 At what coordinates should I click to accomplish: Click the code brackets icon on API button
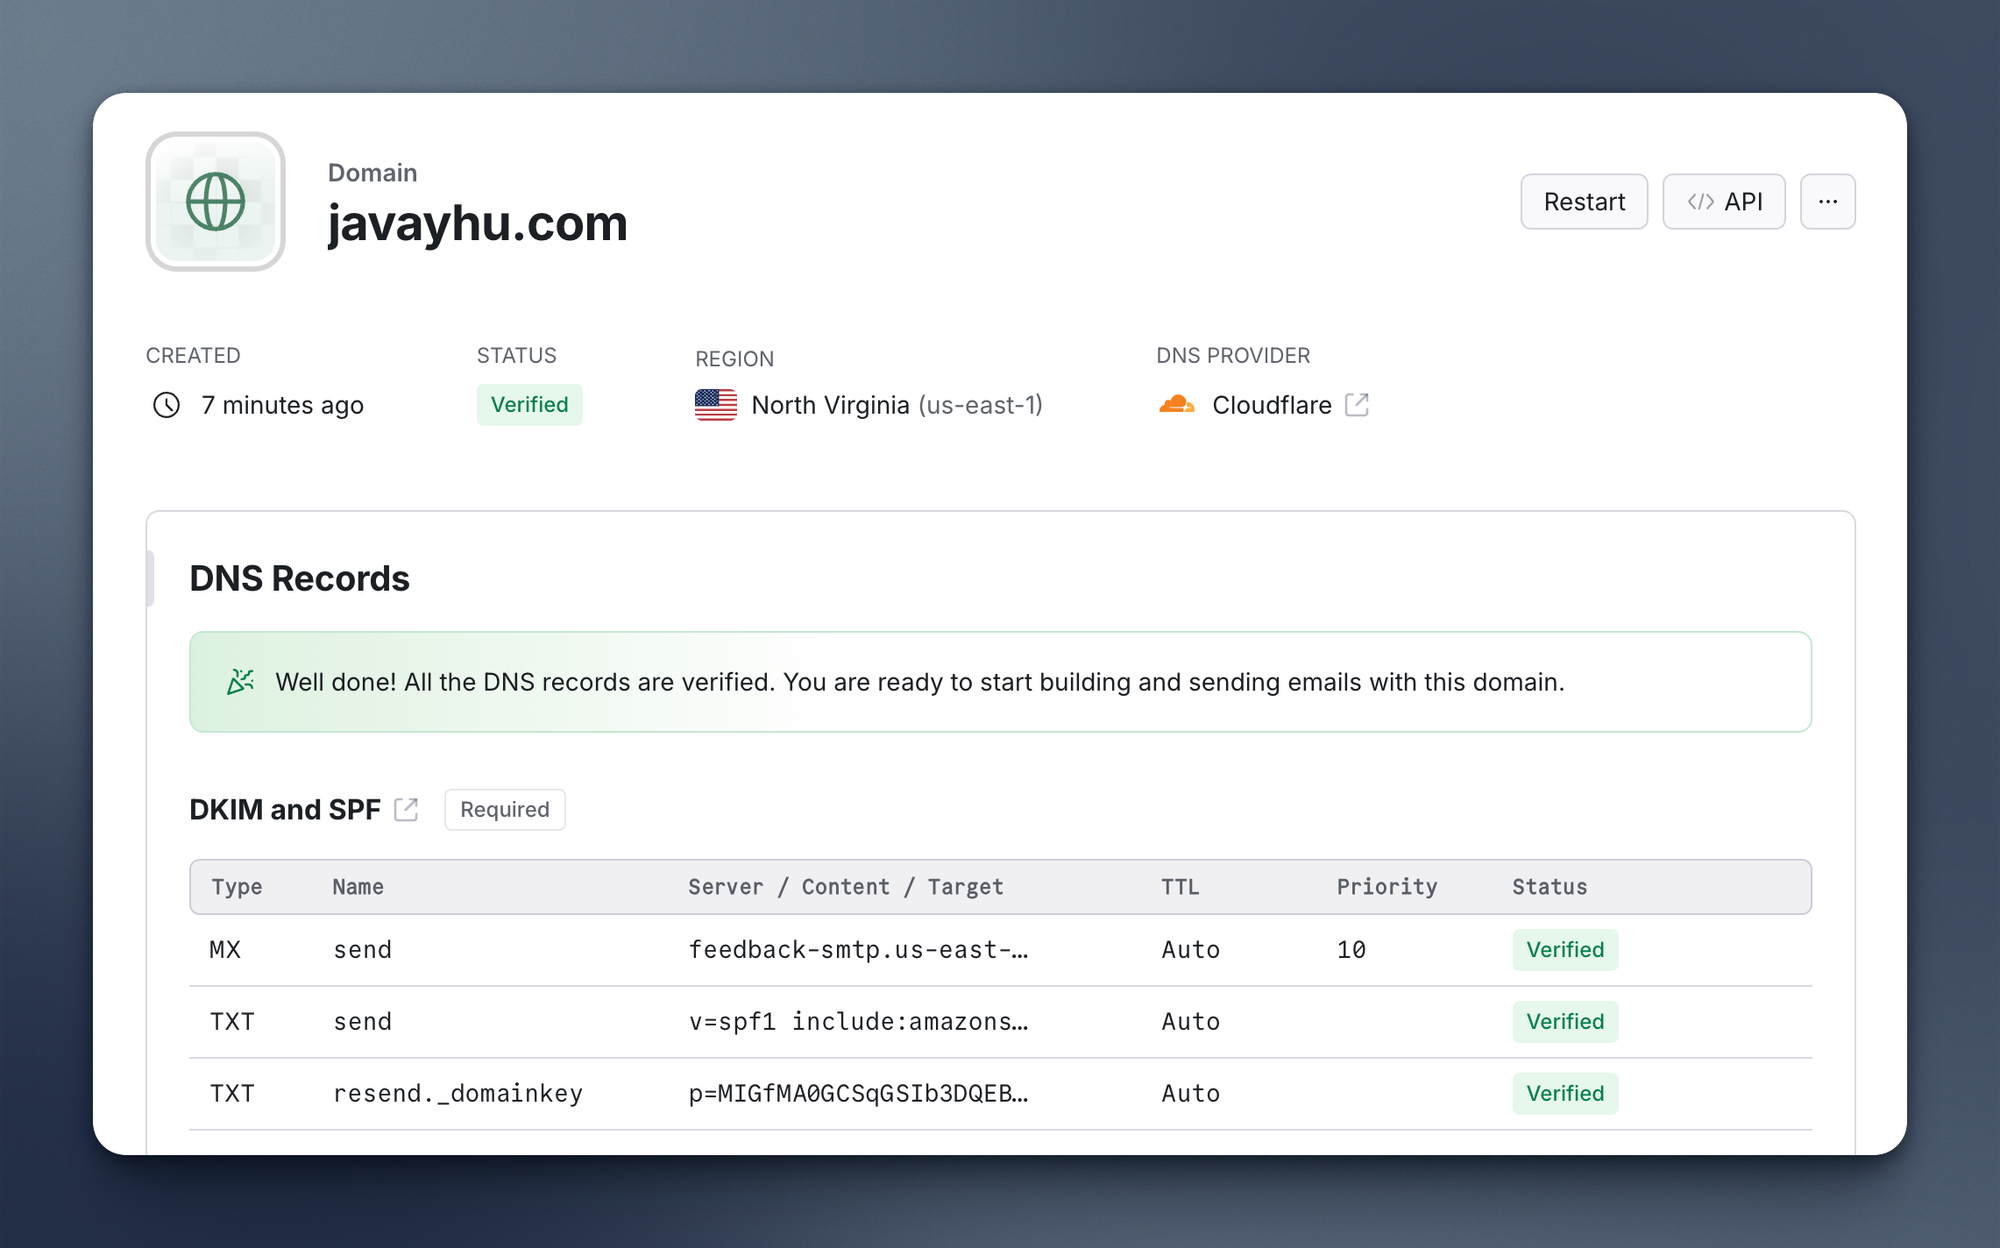[x=1700, y=202]
